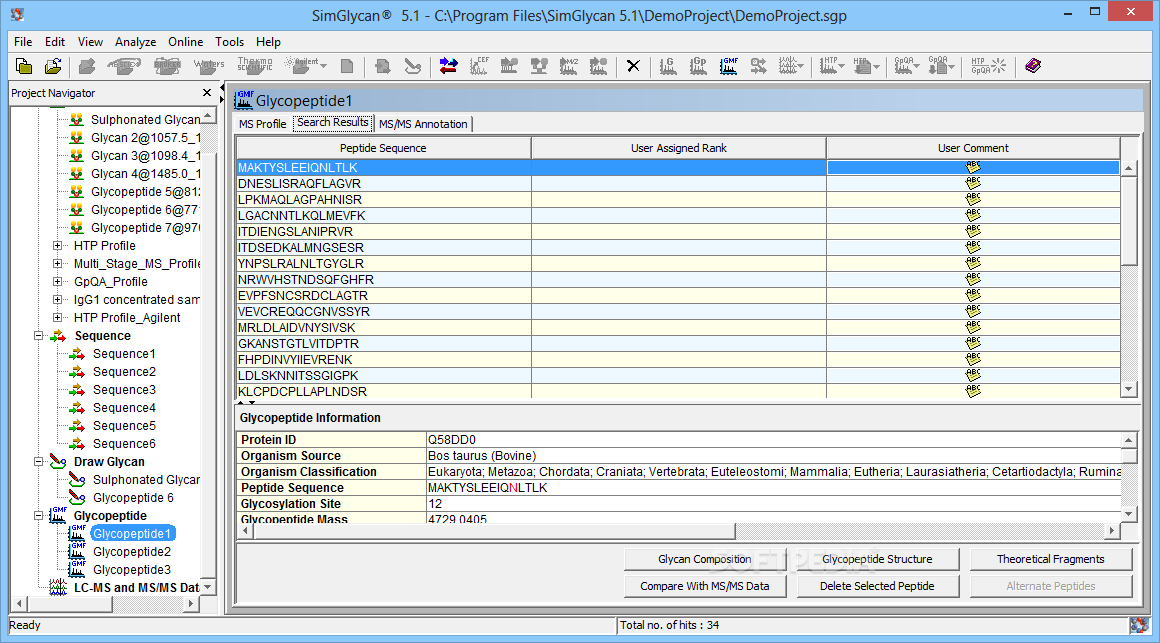Click the CEF spectrum toolbar icon
Viewport: 1160px width, 643px height.
point(479,67)
